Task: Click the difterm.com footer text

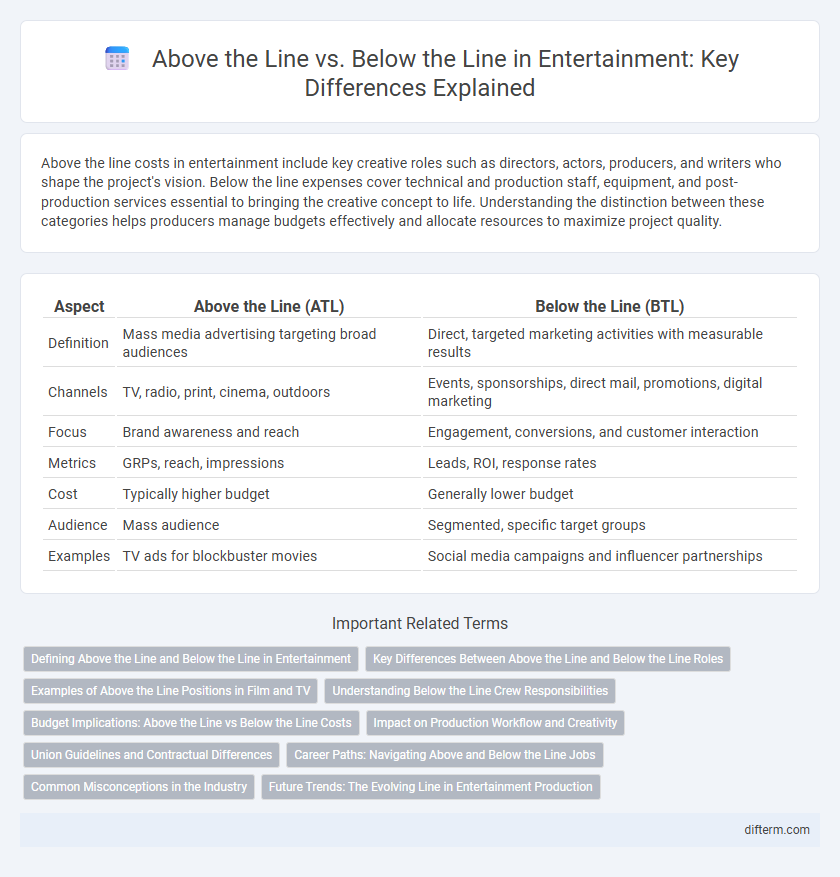Action: tap(777, 830)
